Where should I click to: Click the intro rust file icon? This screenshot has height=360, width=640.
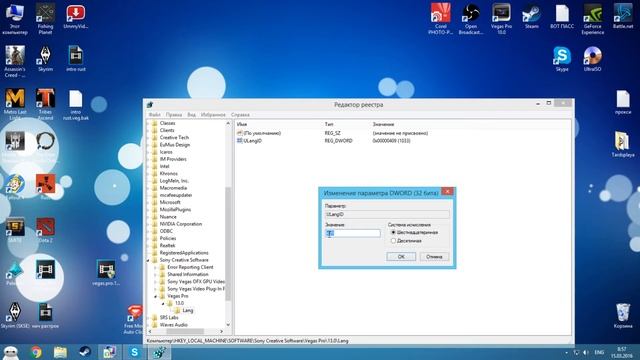pyautogui.click(x=76, y=59)
